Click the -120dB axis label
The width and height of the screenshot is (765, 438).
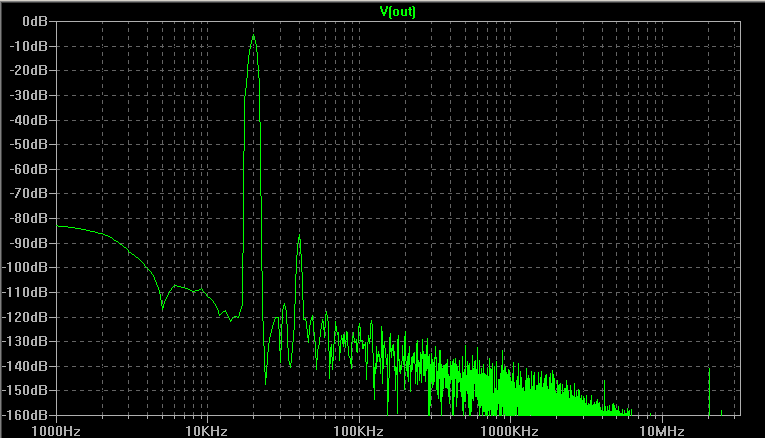pyautogui.click(x=25, y=317)
